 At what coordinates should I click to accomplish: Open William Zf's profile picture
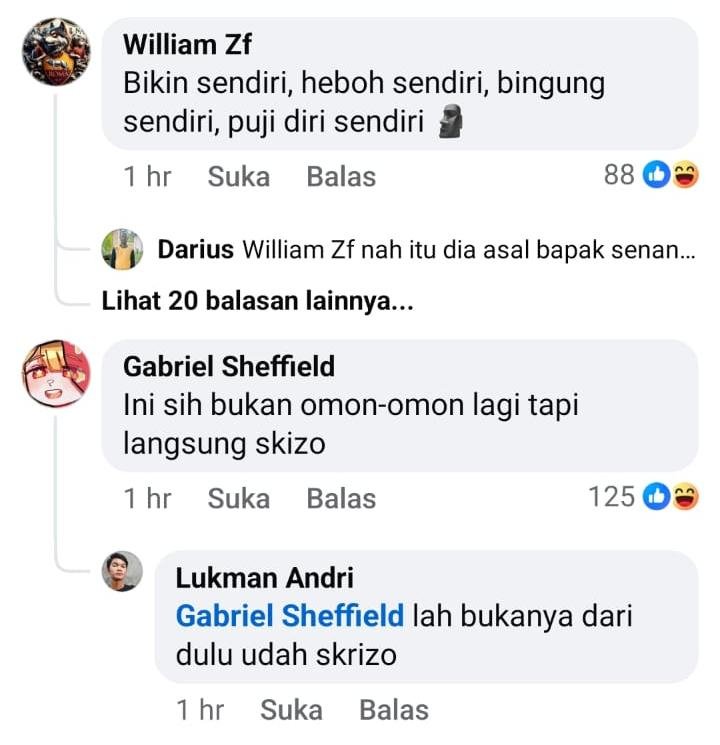click(x=56, y=52)
